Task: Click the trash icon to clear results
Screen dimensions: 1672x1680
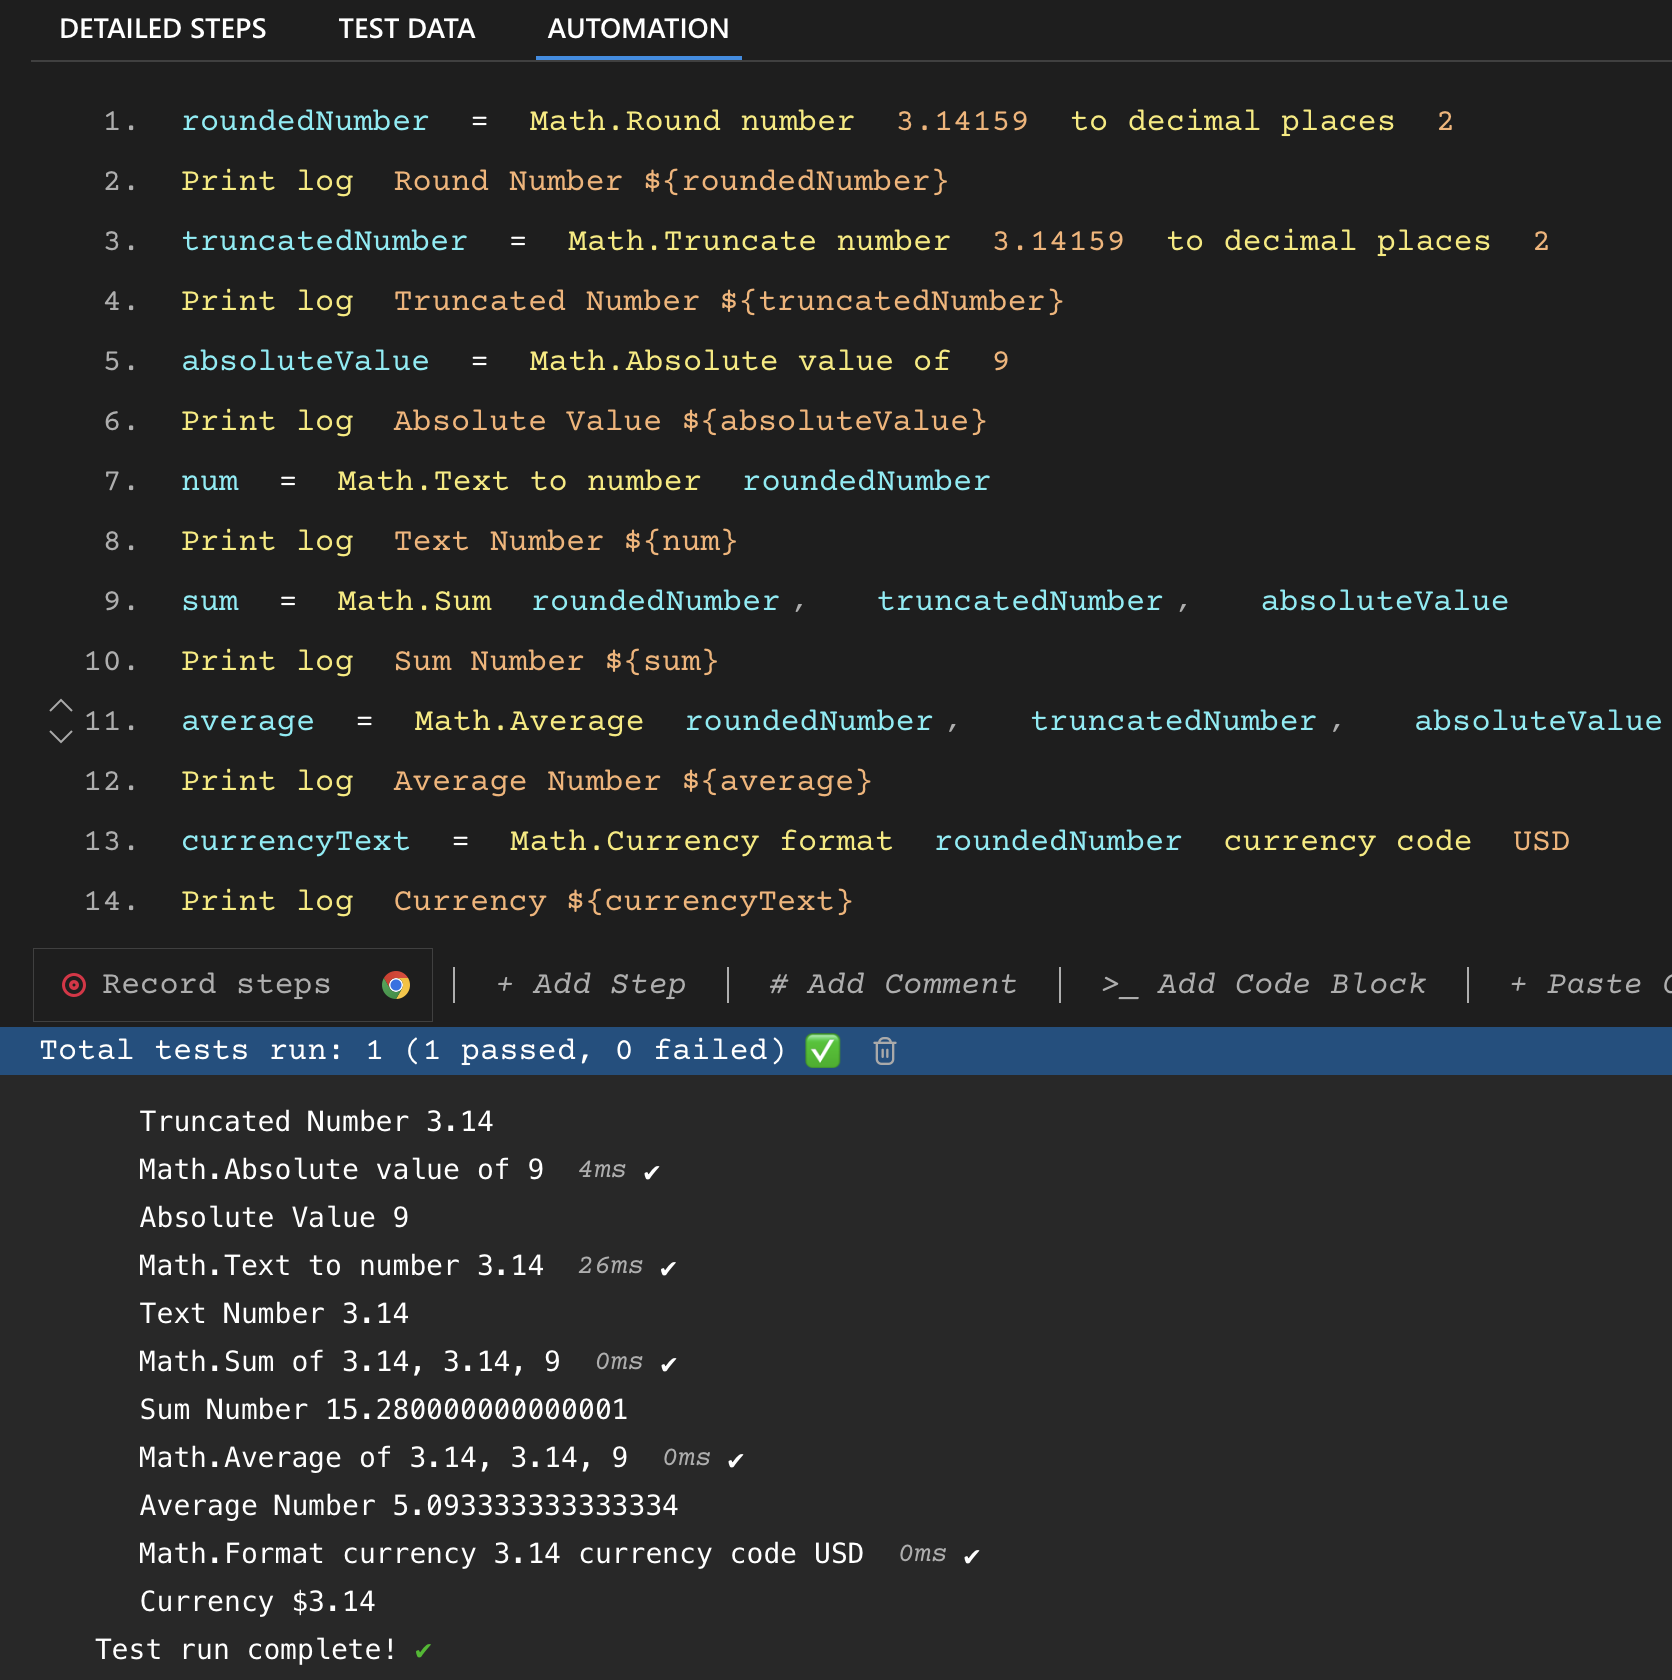Action: coord(884,1051)
